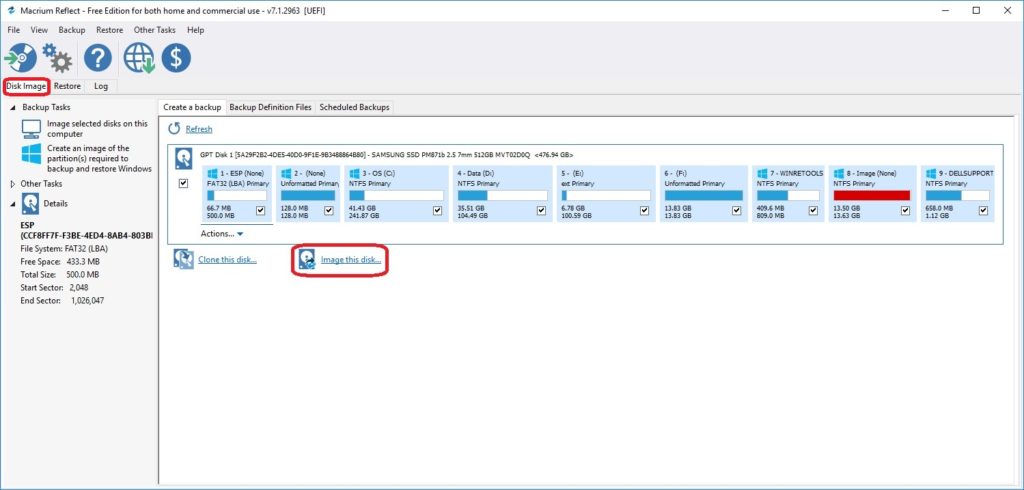Collapse the Backup Tasks section
Viewport: 1024px width, 490px height.
13,107
